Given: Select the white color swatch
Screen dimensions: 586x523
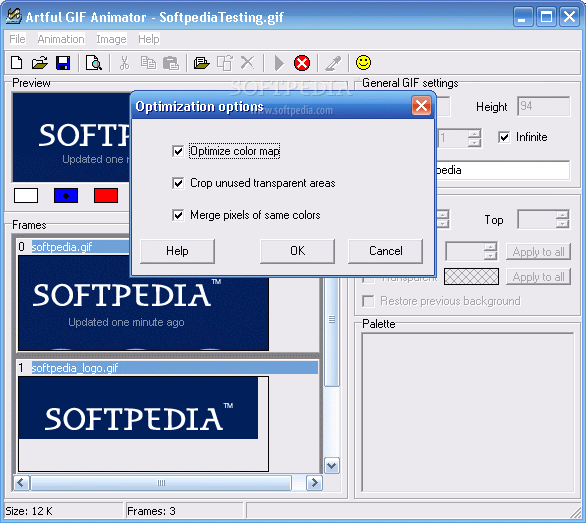Looking at the screenshot, I should pyautogui.click(x=26, y=196).
